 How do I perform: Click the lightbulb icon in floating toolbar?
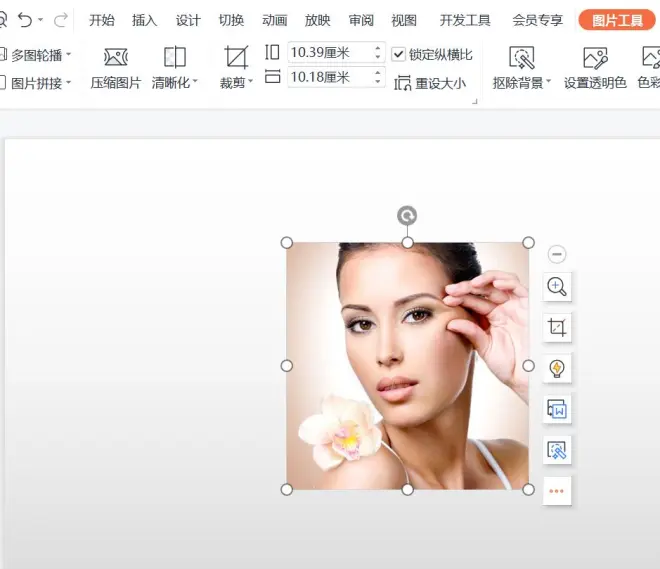pyautogui.click(x=557, y=368)
